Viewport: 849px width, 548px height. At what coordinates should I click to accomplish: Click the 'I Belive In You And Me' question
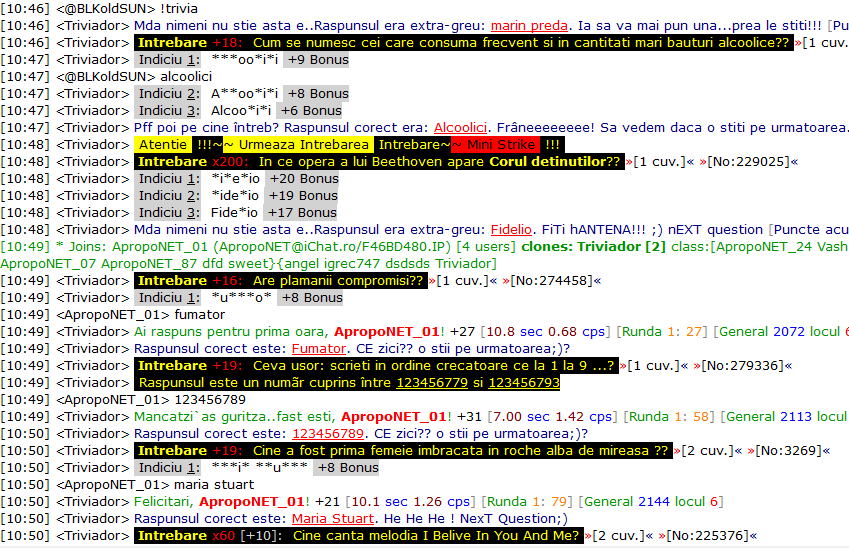pyautogui.click(x=359, y=536)
